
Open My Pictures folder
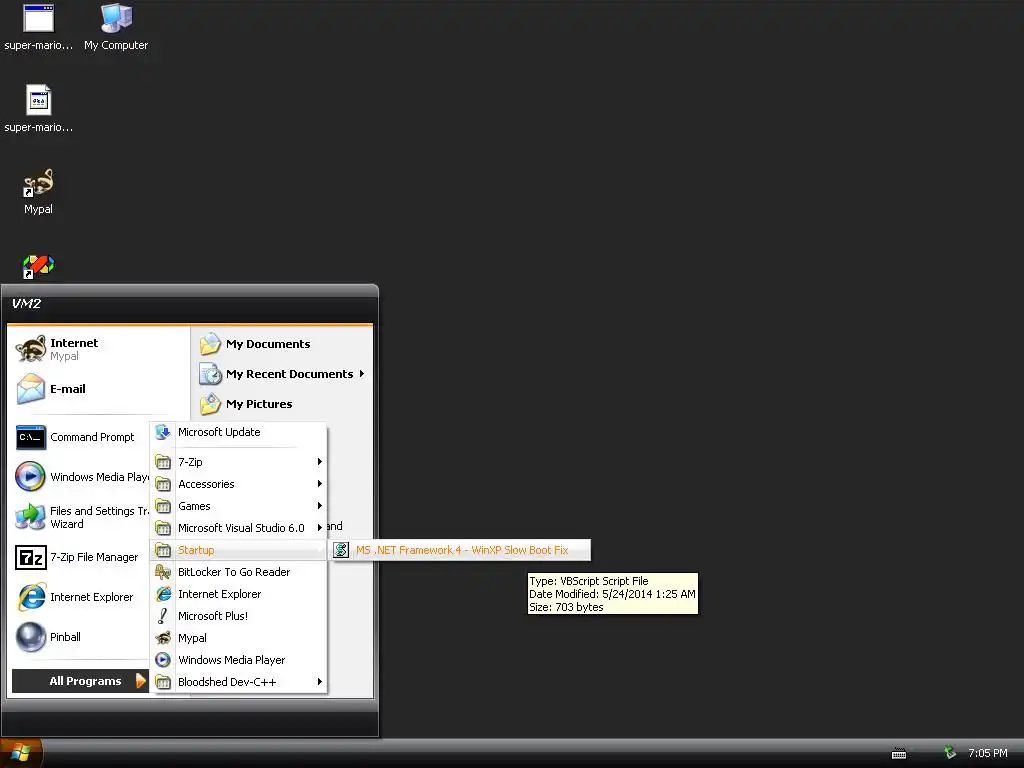(282, 404)
